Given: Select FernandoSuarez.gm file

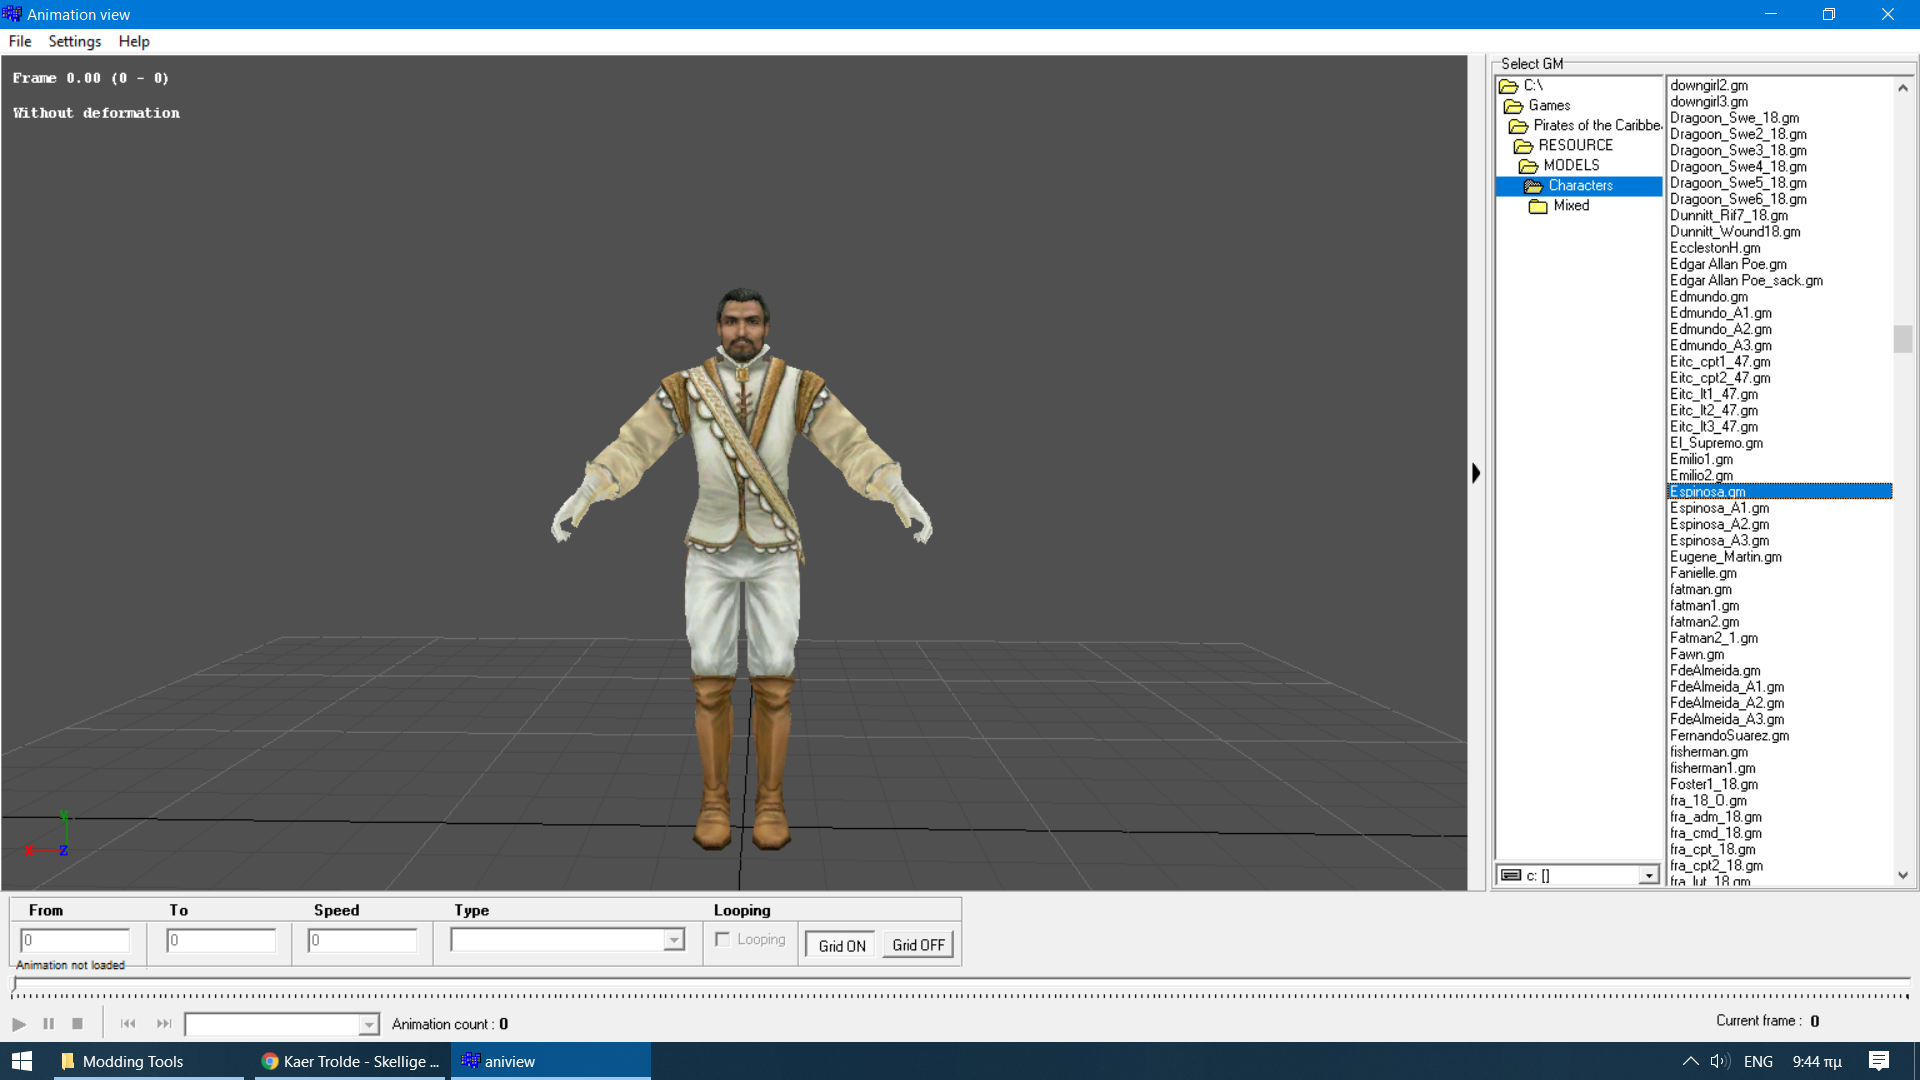Looking at the screenshot, I should pyautogui.click(x=1729, y=736).
